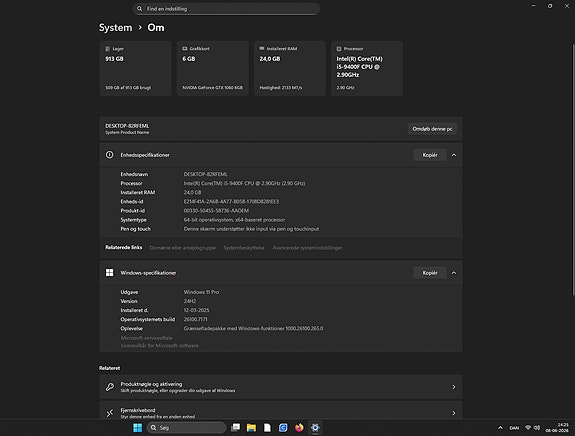
Task: Click the white document icon on taskbar
Action: (267, 428)
